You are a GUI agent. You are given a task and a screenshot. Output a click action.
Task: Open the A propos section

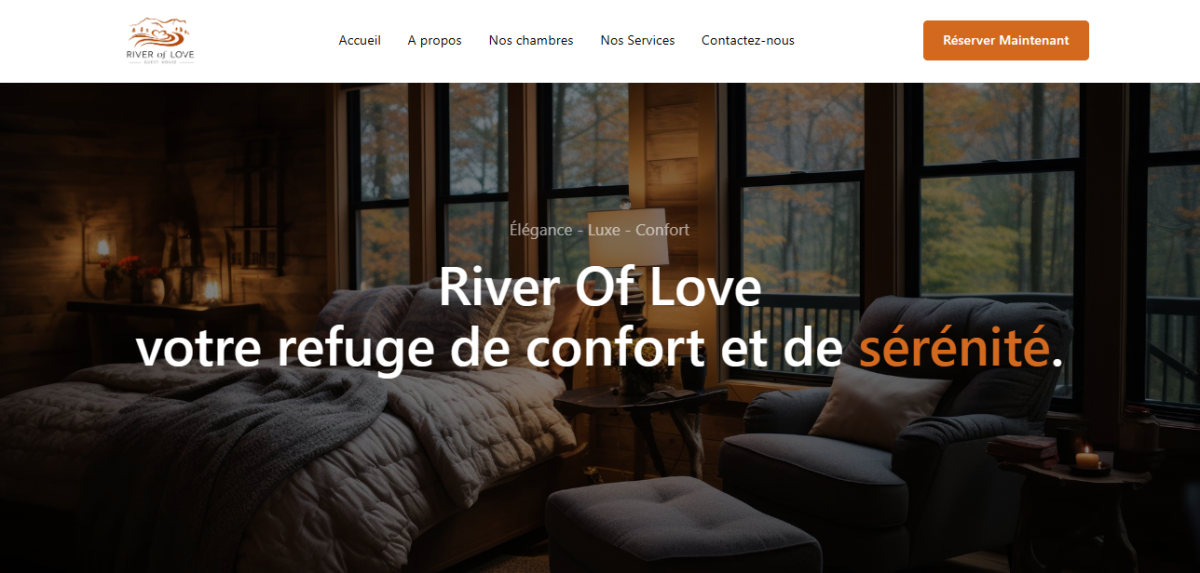(435, 41)
